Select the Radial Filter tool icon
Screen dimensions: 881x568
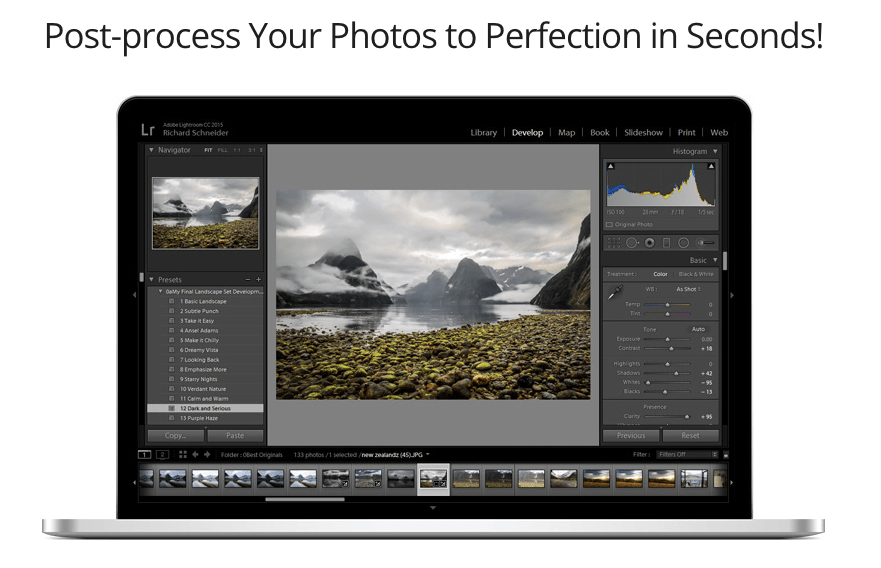(683, 243)
